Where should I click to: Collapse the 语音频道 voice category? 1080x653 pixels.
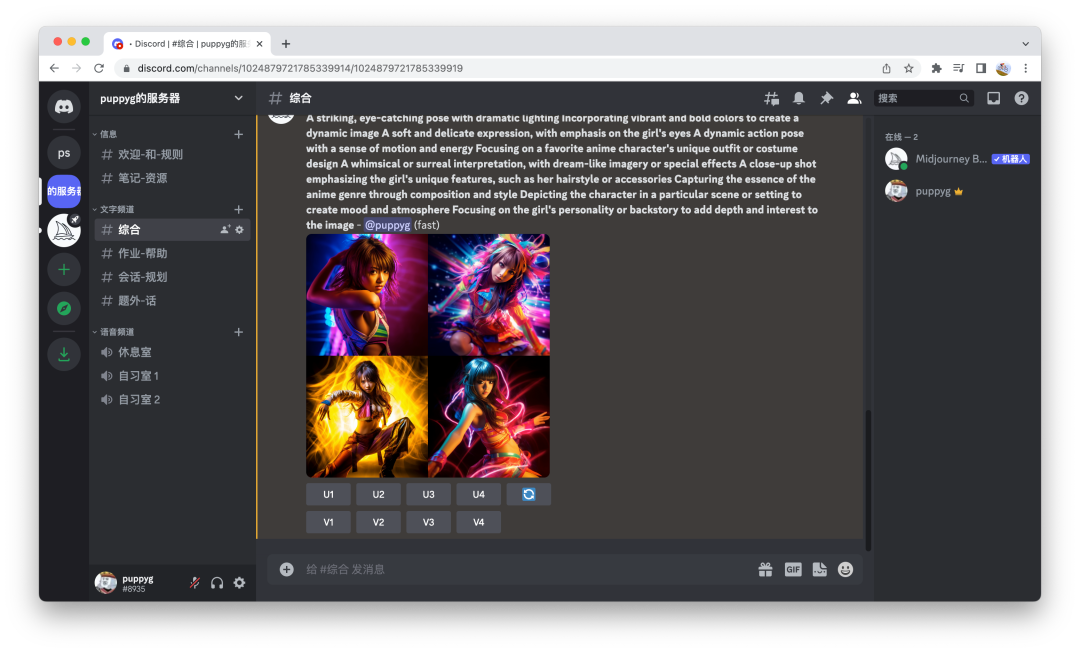[118, 332]
